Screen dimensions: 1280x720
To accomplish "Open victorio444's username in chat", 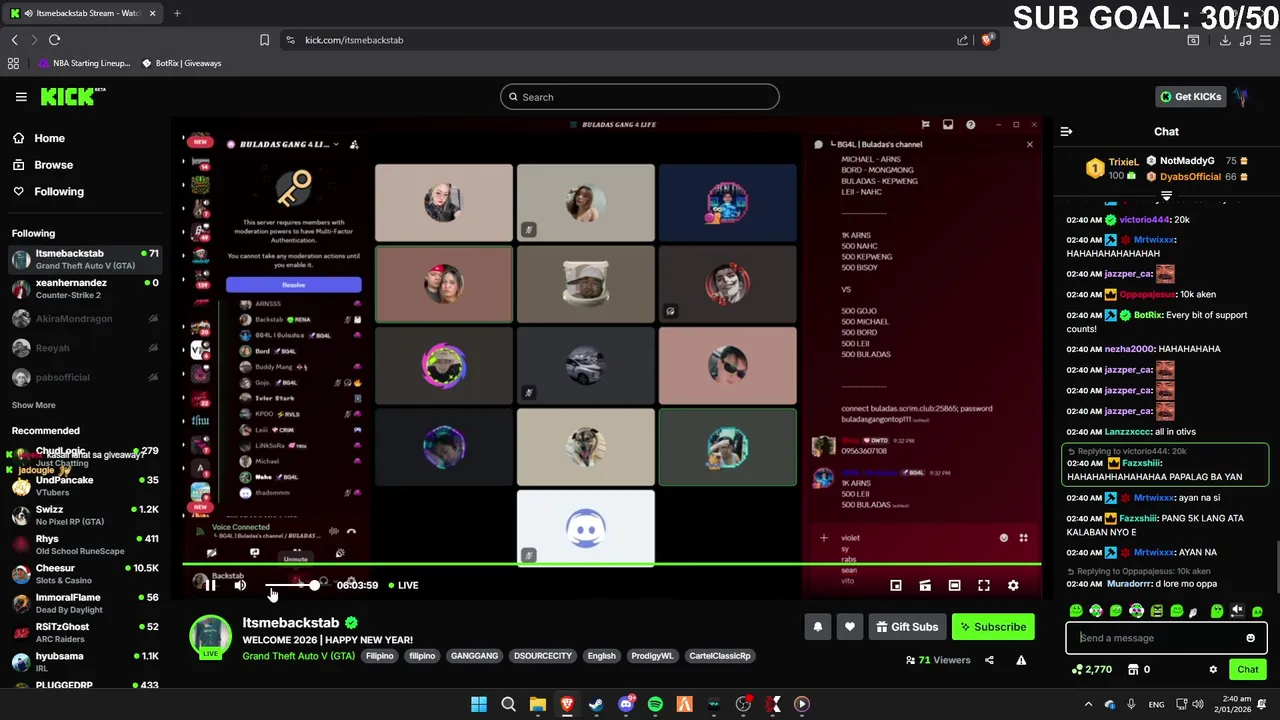I will click(x=1143, y=220).
